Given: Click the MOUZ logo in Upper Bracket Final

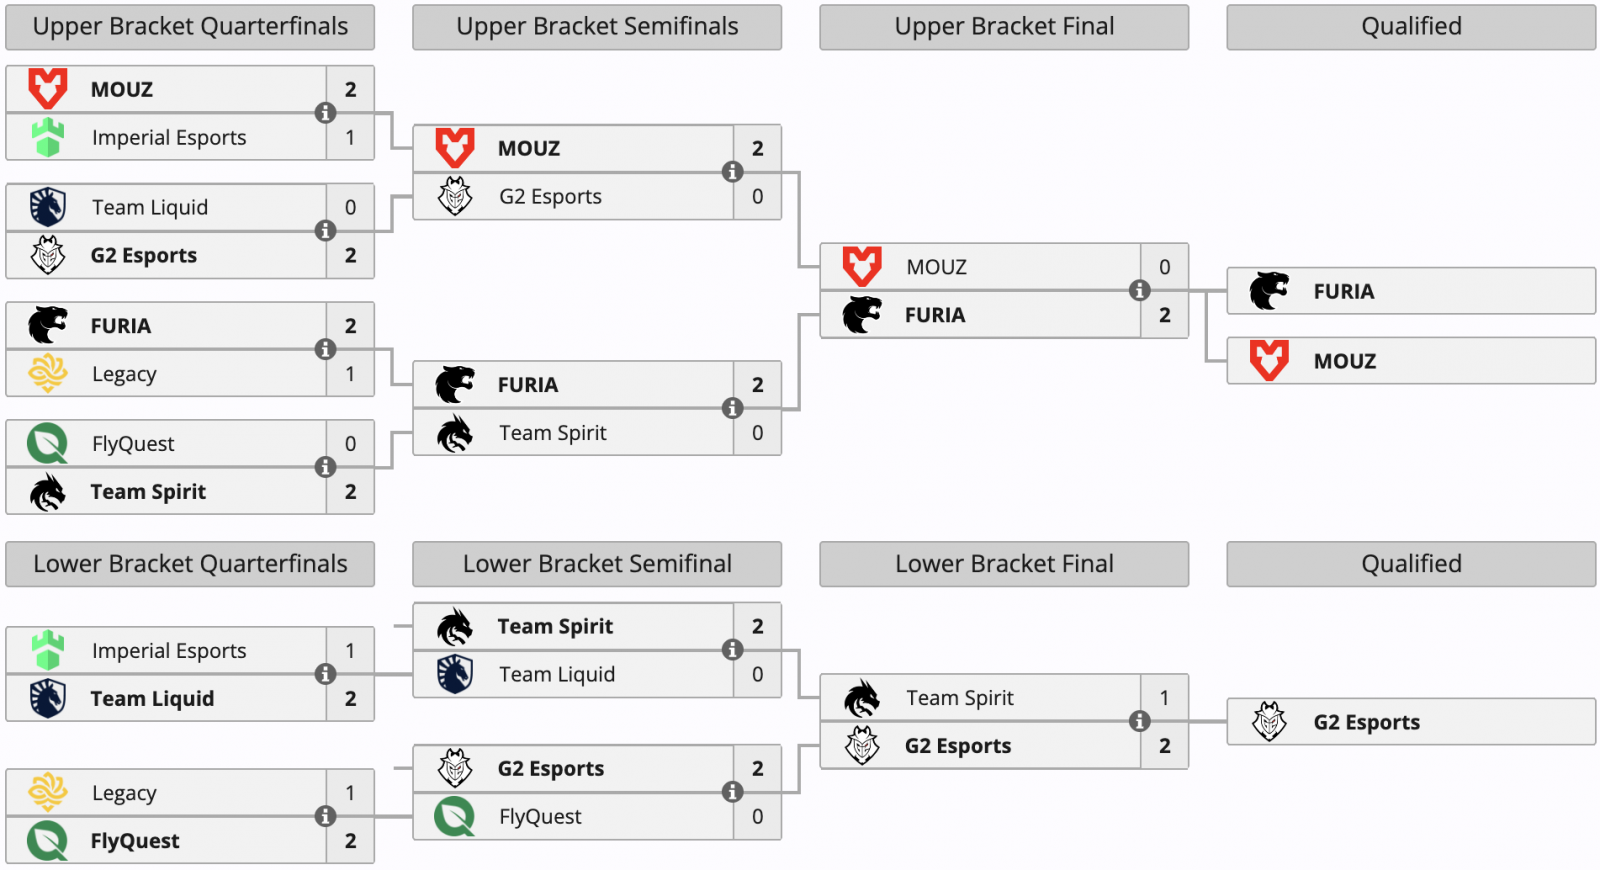Looking at the screenshot, I should point(862,267).
